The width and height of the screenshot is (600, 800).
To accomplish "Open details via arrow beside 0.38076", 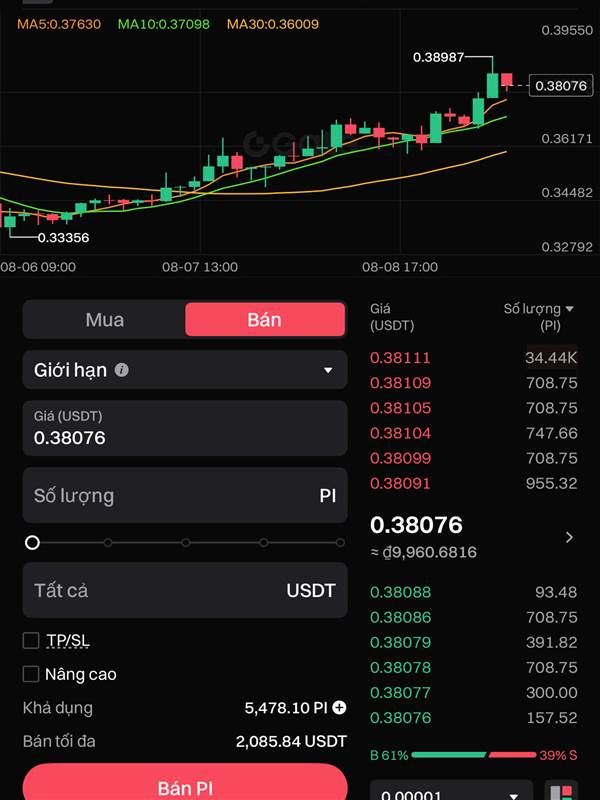I will coord(569,537).
